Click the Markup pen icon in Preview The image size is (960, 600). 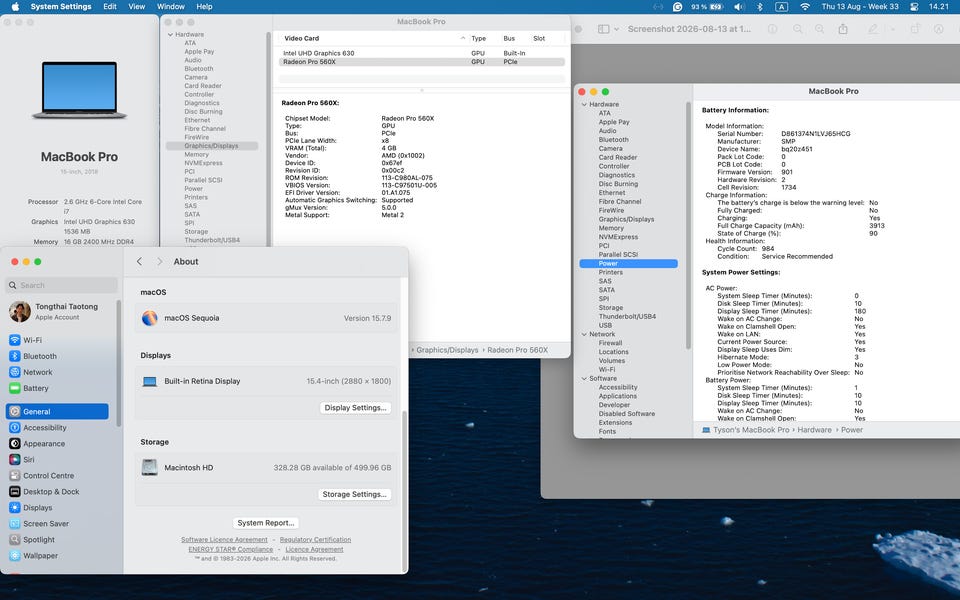[872, 29]
